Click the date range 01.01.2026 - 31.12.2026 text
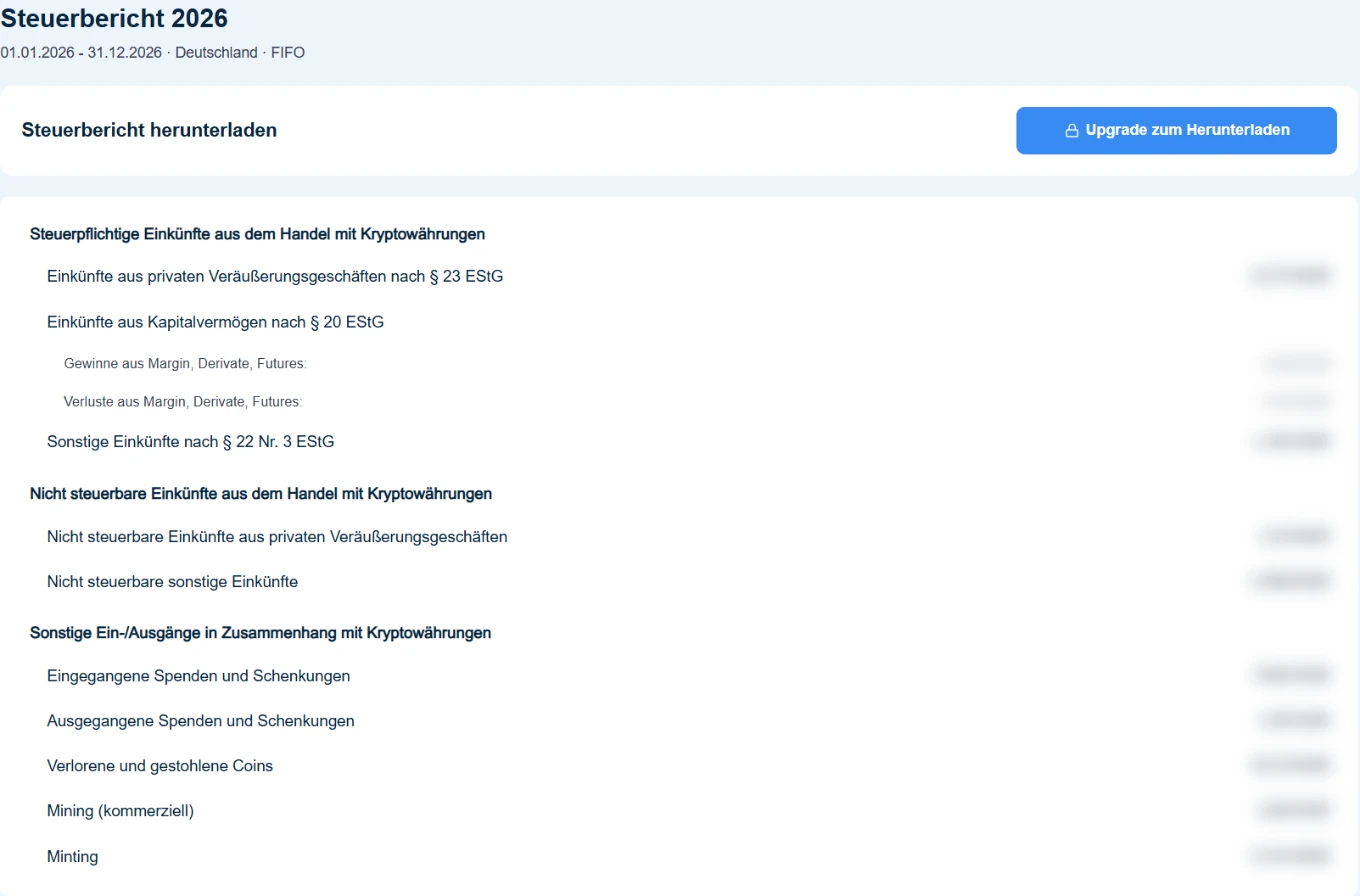The width and height of the screenshot is (1360, 896). (x=81, y=52)
